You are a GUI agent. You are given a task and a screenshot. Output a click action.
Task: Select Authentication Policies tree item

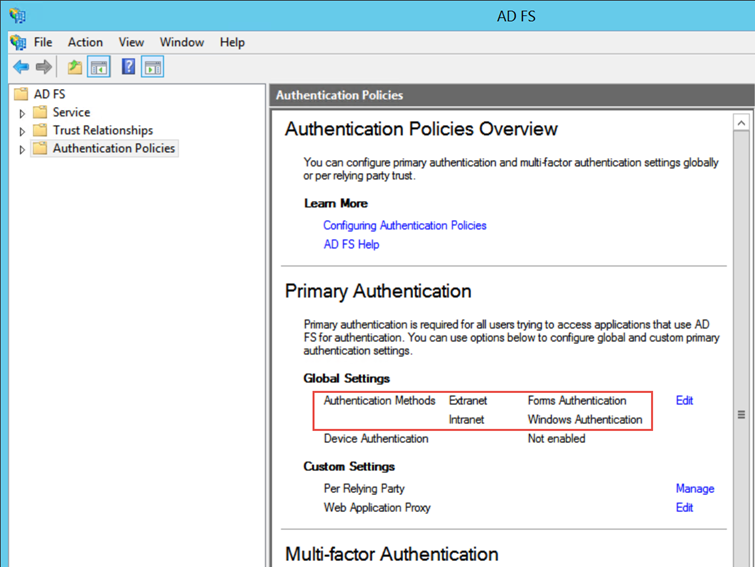[x=114, y=148]
